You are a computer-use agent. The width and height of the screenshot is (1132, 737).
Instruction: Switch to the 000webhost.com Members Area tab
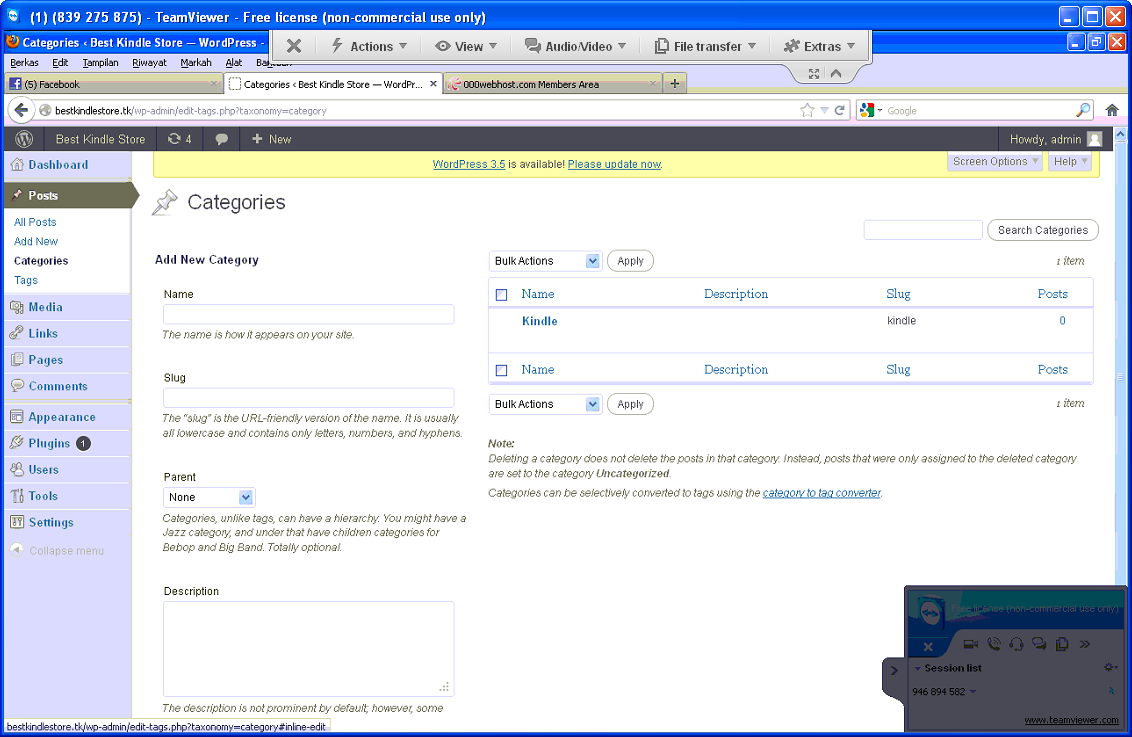point(553,84)
